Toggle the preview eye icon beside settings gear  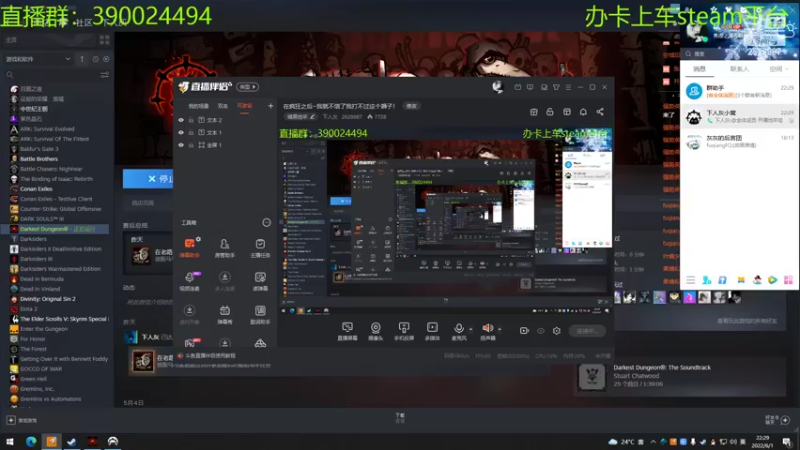point(541,331)
